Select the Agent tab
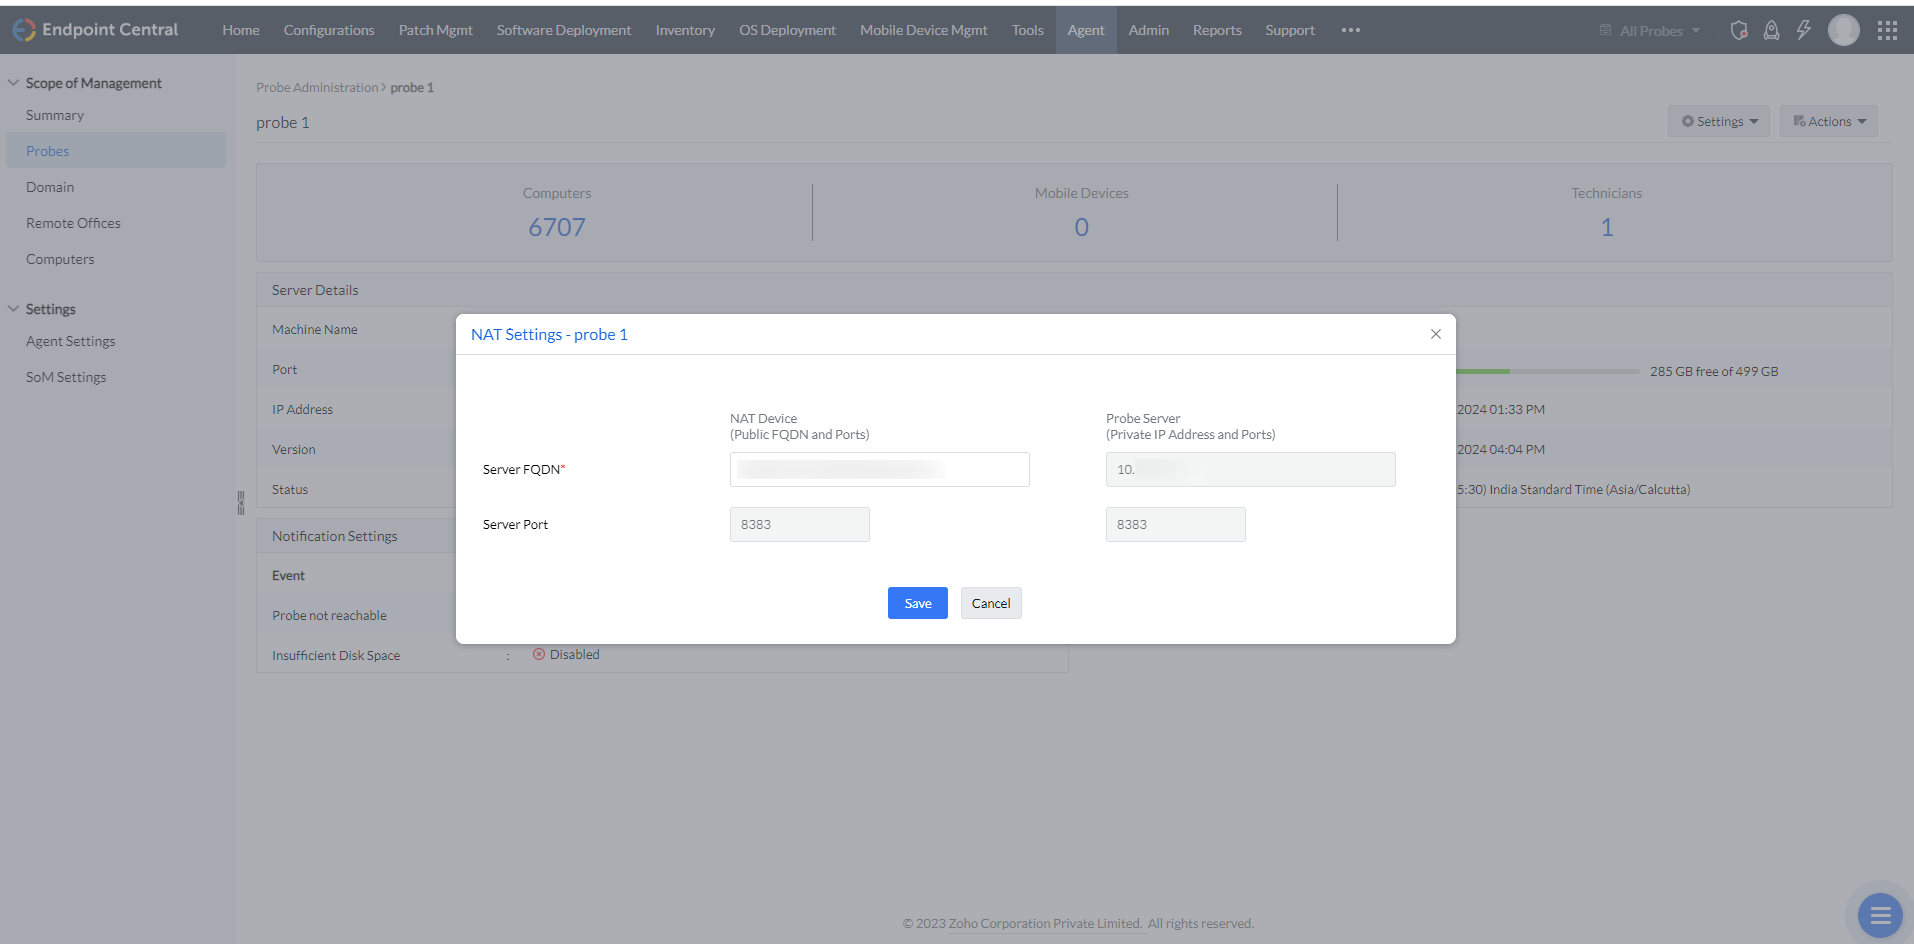The width and height of the screenshot is (1914, 944). pos(1086,30)
